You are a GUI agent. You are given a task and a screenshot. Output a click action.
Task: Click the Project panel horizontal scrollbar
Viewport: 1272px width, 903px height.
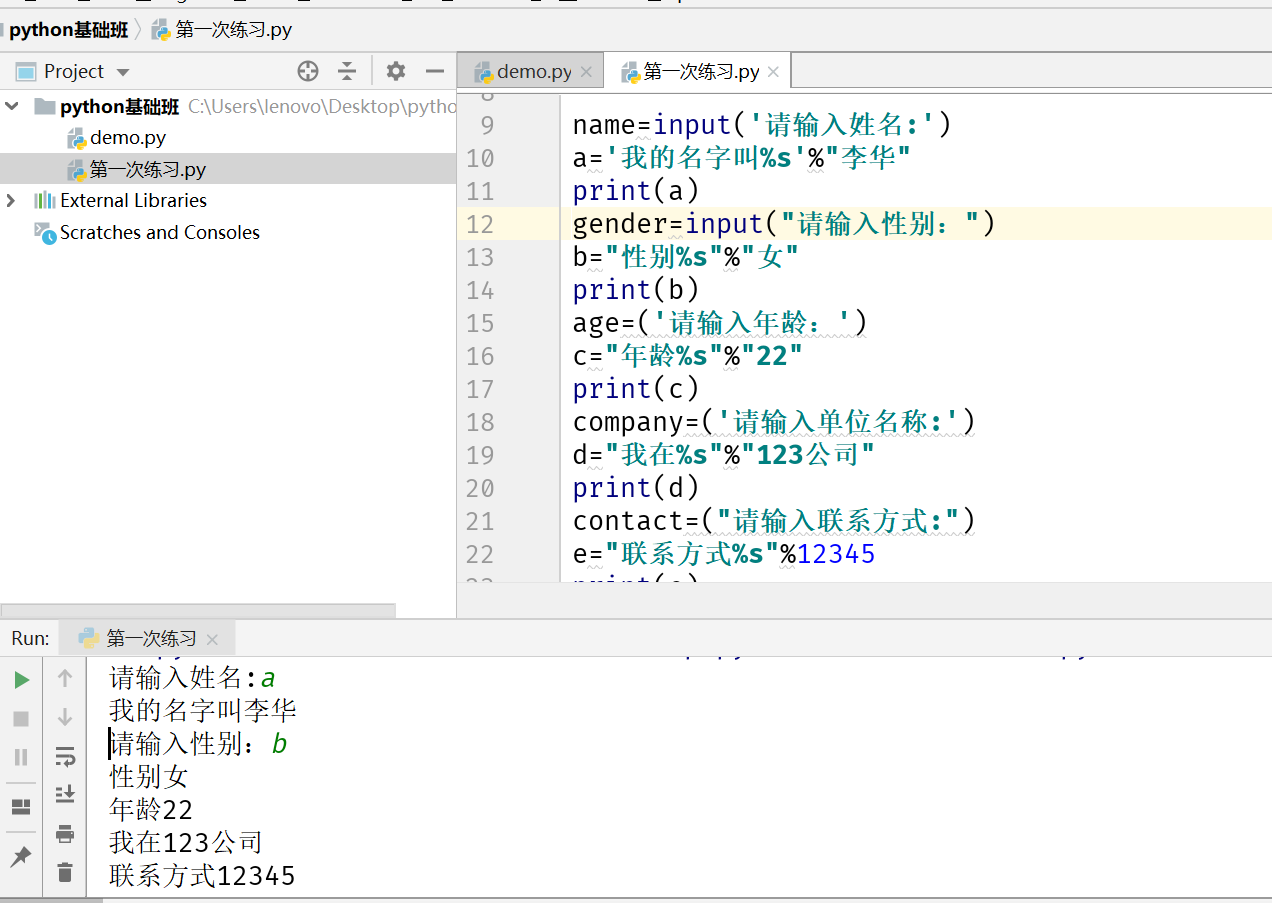[x=198, y=610]
